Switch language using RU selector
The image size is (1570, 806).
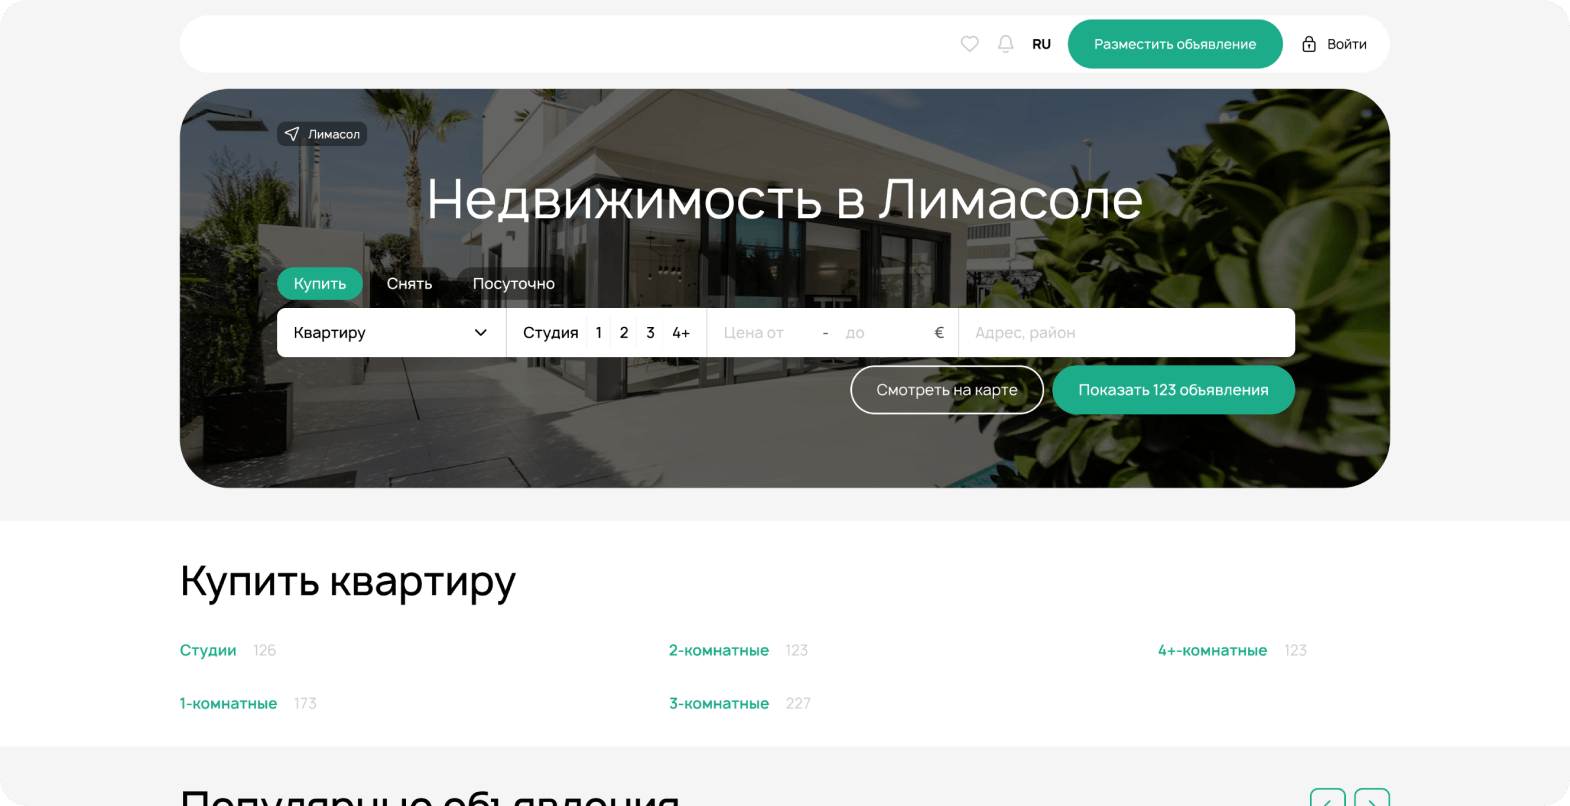point(1041,44)
